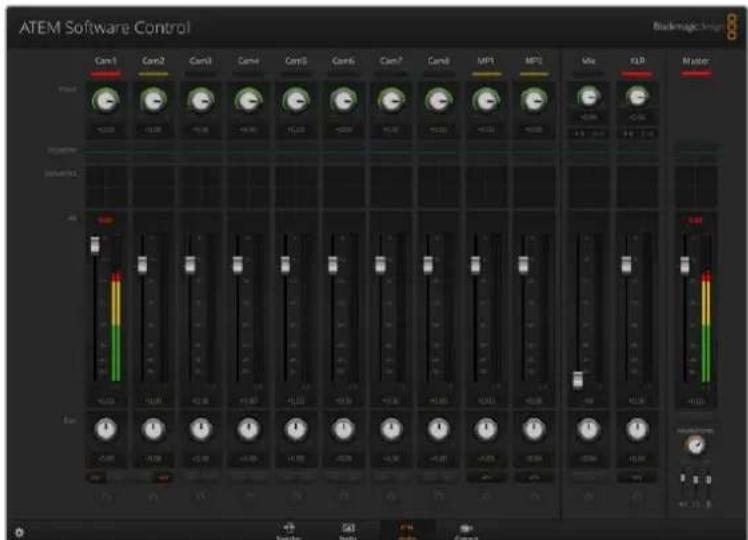
Task: Solo the Mic channel headphone icon
Action: [x=589, y=497]
